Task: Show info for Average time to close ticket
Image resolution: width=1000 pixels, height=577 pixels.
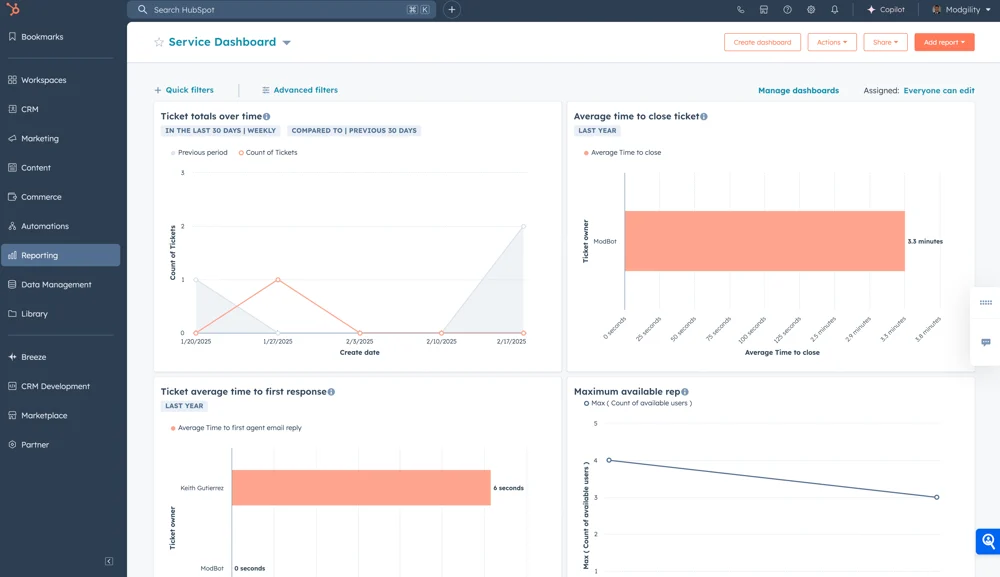Action: point(704,117)
